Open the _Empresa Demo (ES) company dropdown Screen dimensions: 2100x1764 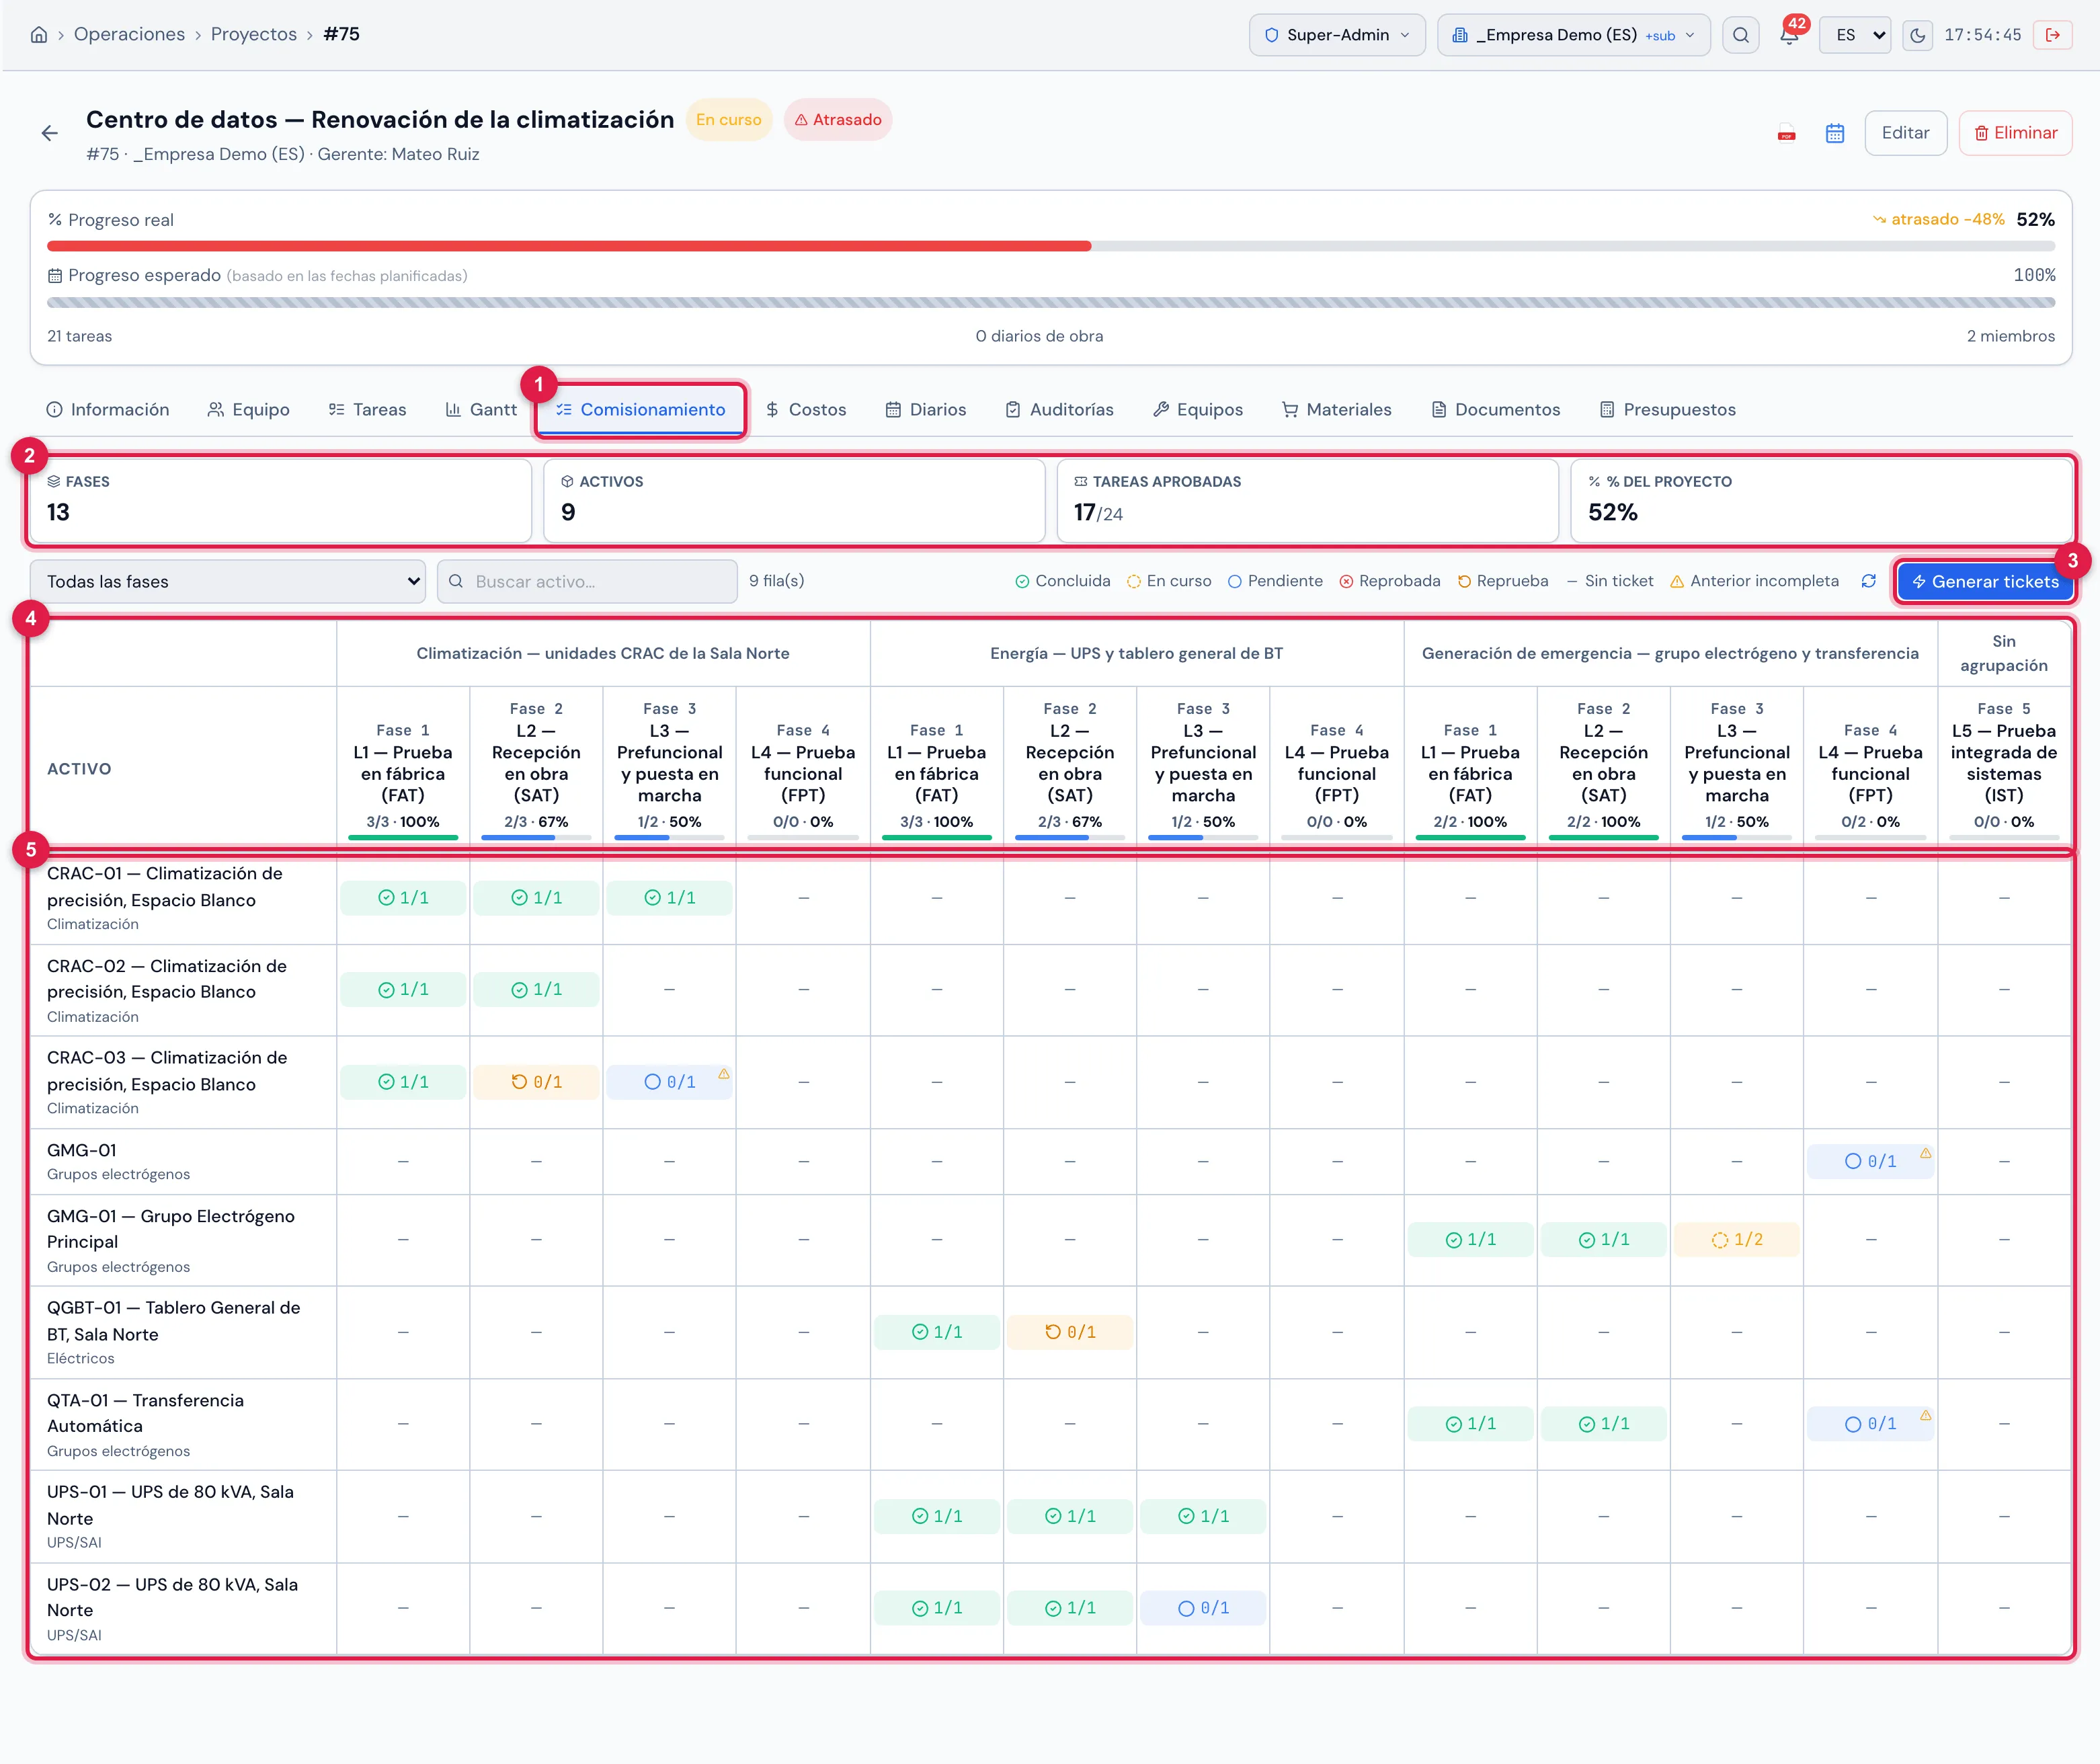point(1574,35)
